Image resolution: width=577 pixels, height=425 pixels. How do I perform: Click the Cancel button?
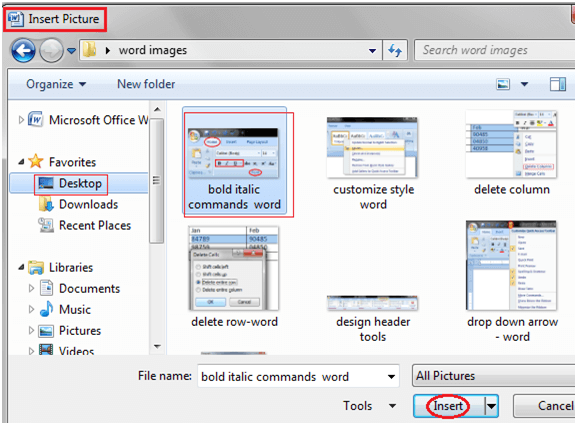coord(544,406)
